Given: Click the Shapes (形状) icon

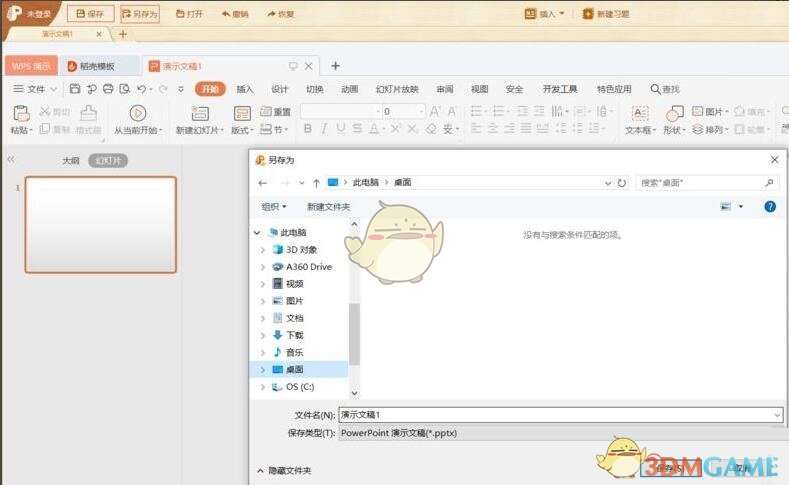Looking at the screenshot, I should (674, 113).
